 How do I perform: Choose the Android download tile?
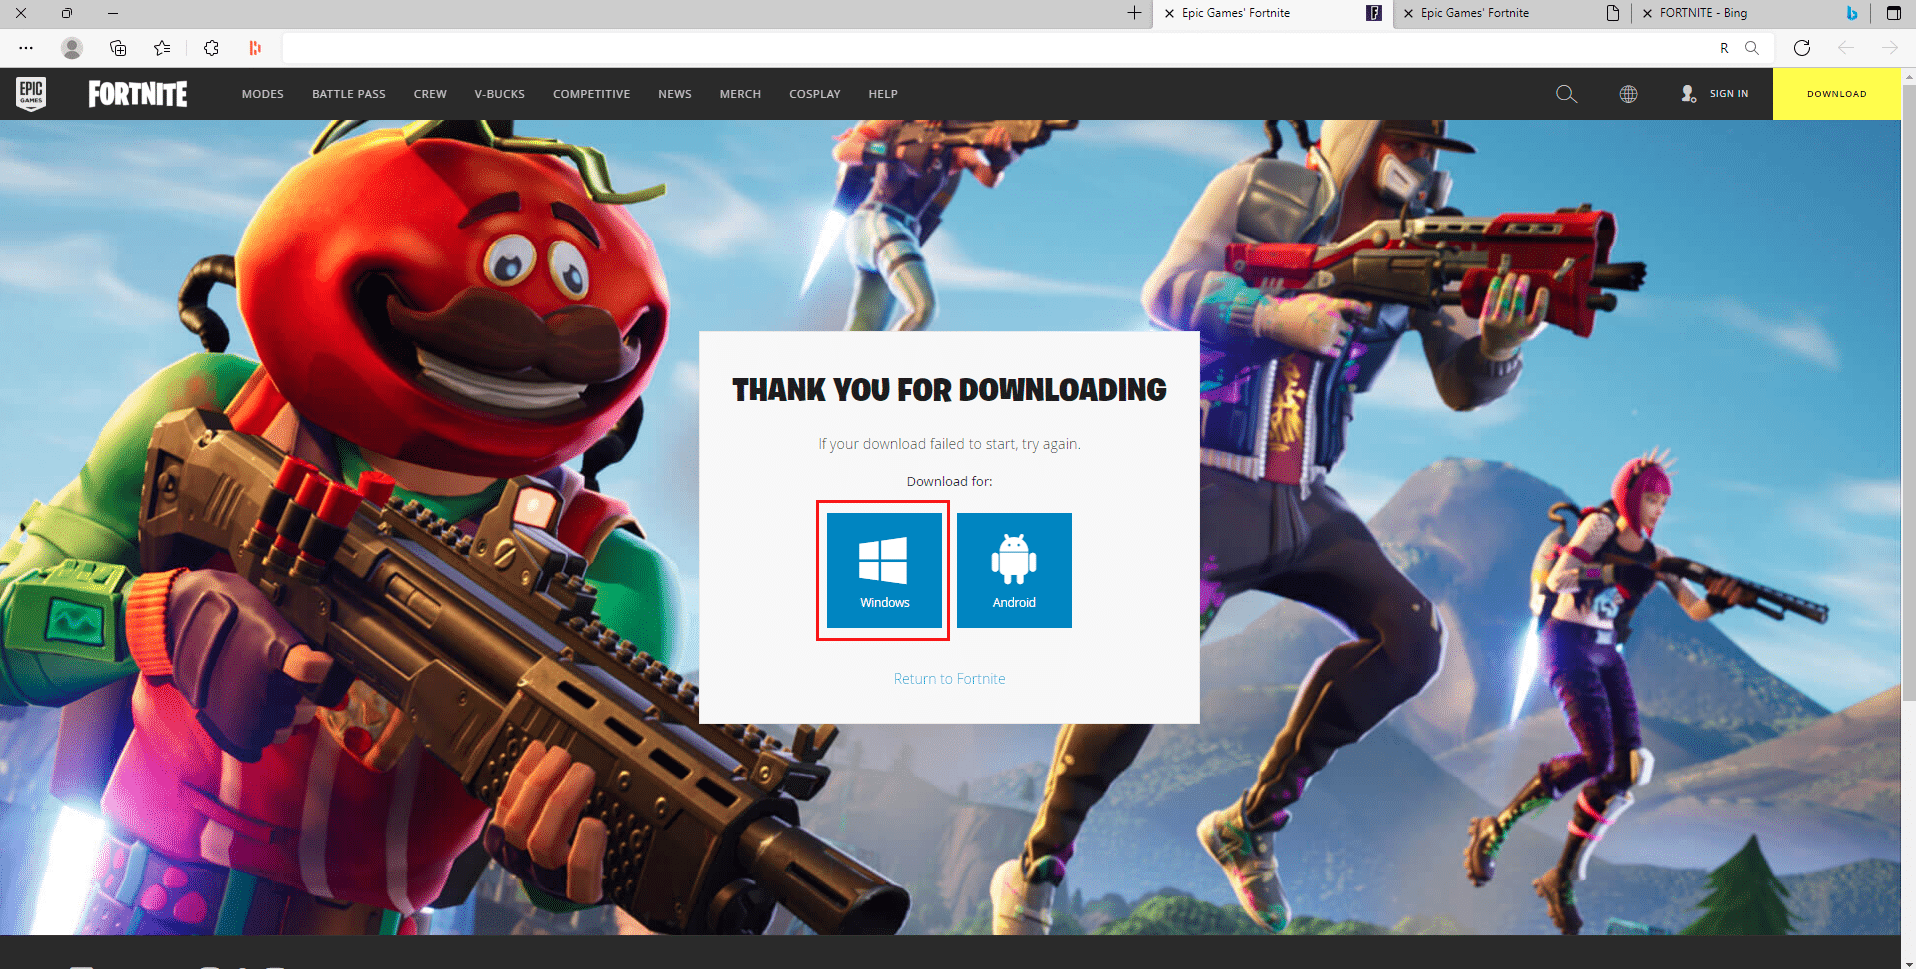coord(1014,570)
